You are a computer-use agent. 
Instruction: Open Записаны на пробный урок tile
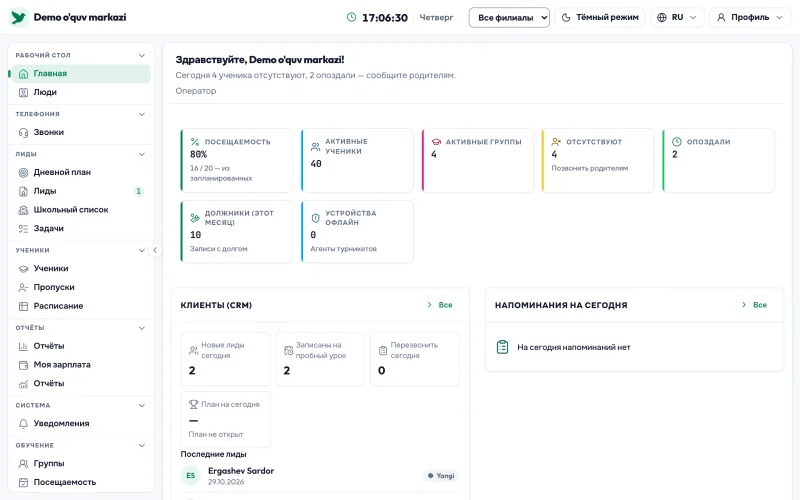click(x=320, y=359)
